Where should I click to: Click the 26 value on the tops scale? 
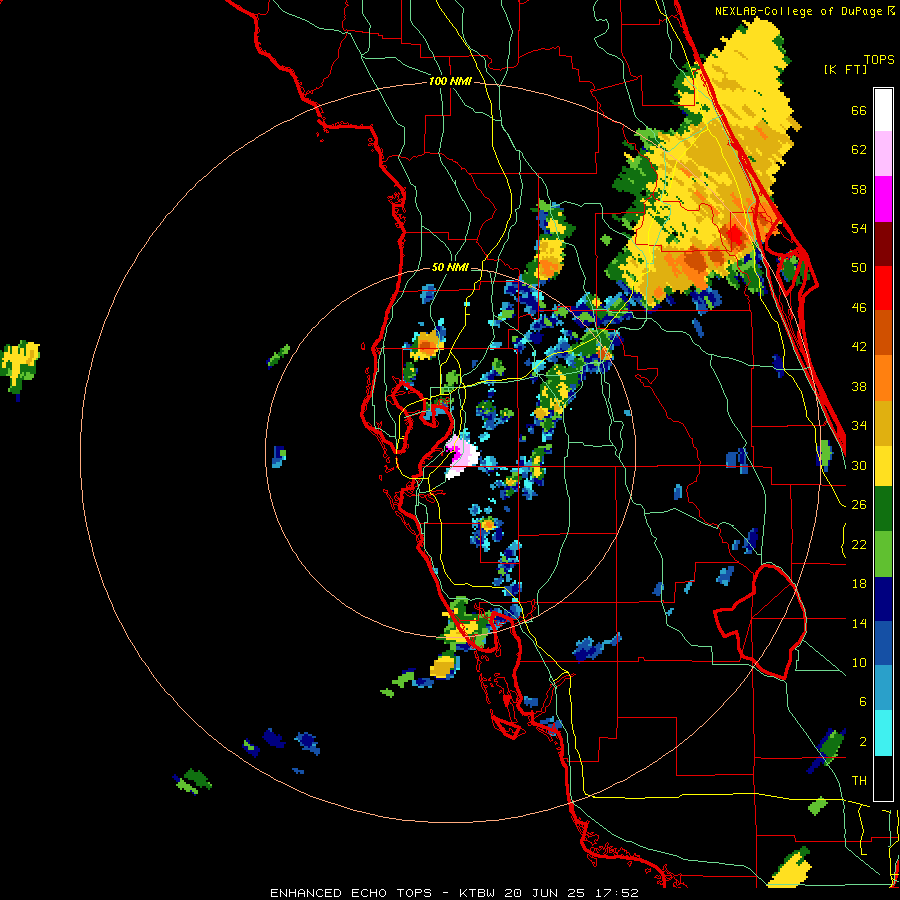[x=859, y=505]
